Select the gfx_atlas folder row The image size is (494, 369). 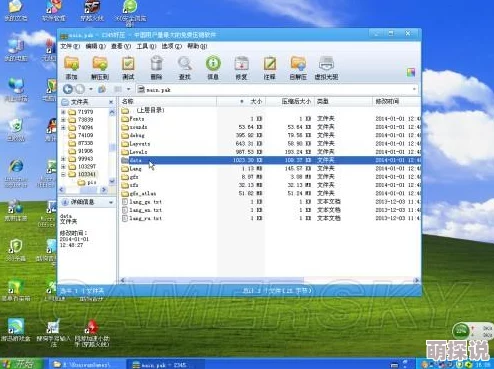(x=270, y=193)
